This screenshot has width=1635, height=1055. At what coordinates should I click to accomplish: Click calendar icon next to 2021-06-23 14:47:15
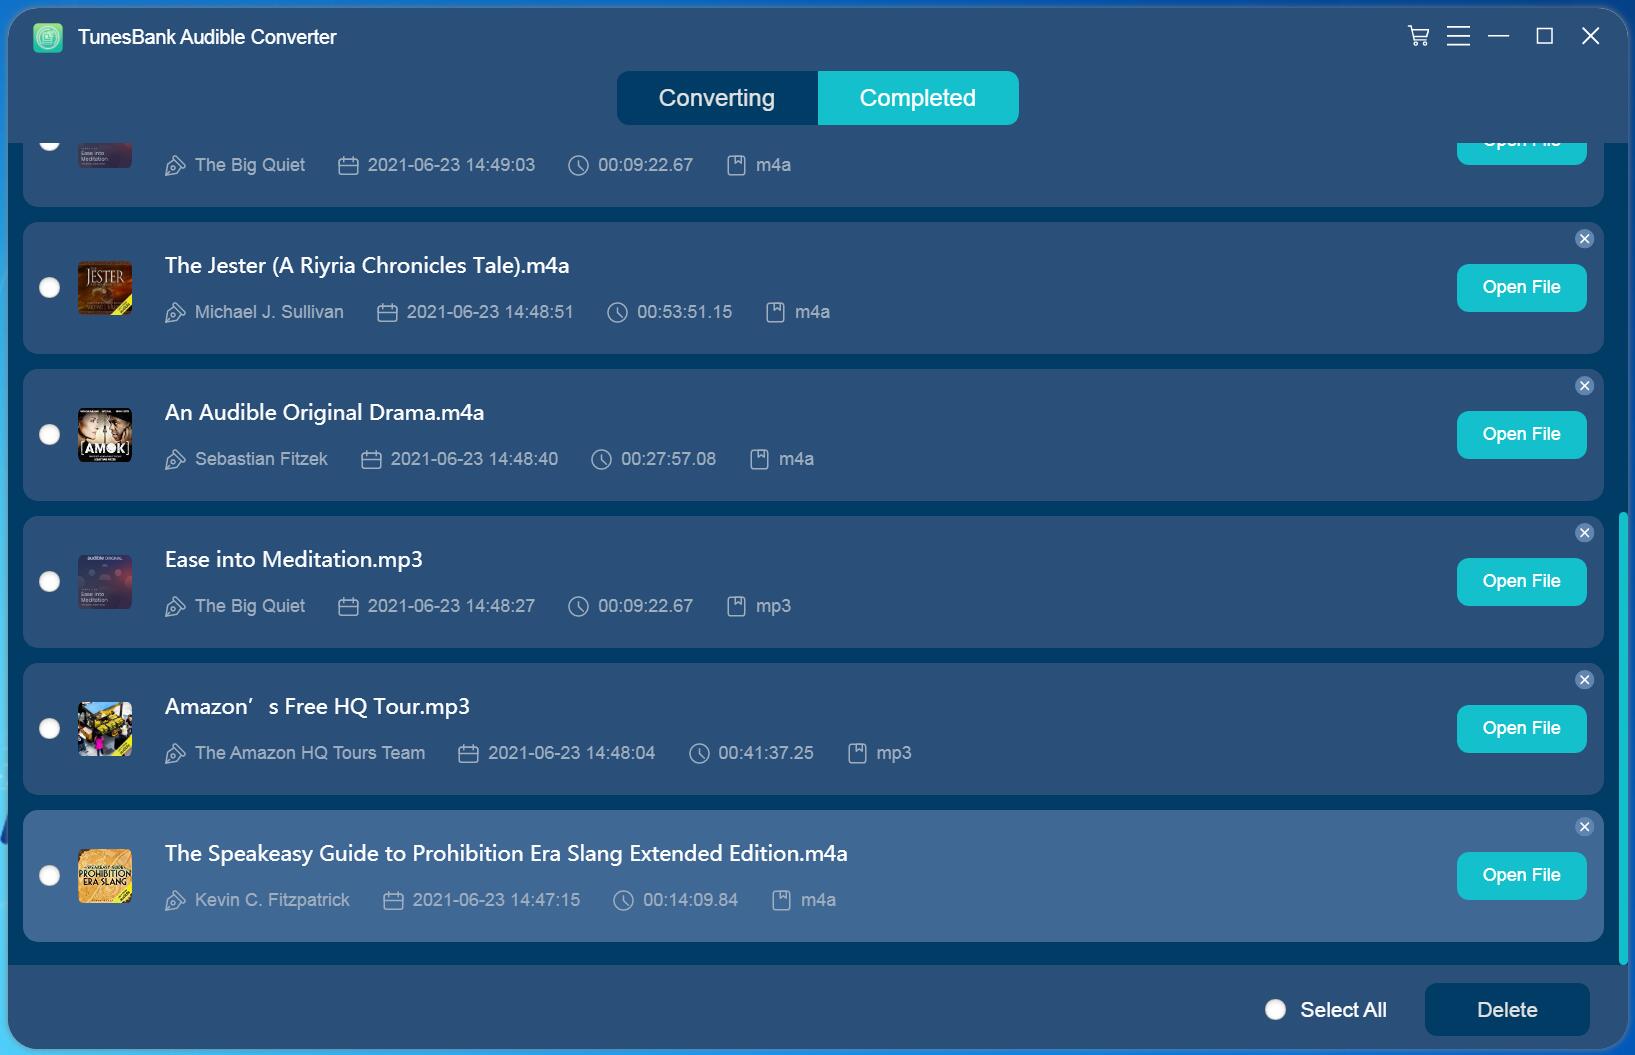tap(393, 901)
